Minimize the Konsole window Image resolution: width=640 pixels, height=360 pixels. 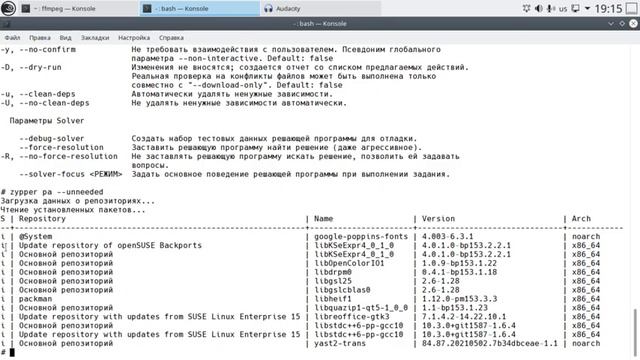(611, 24)
